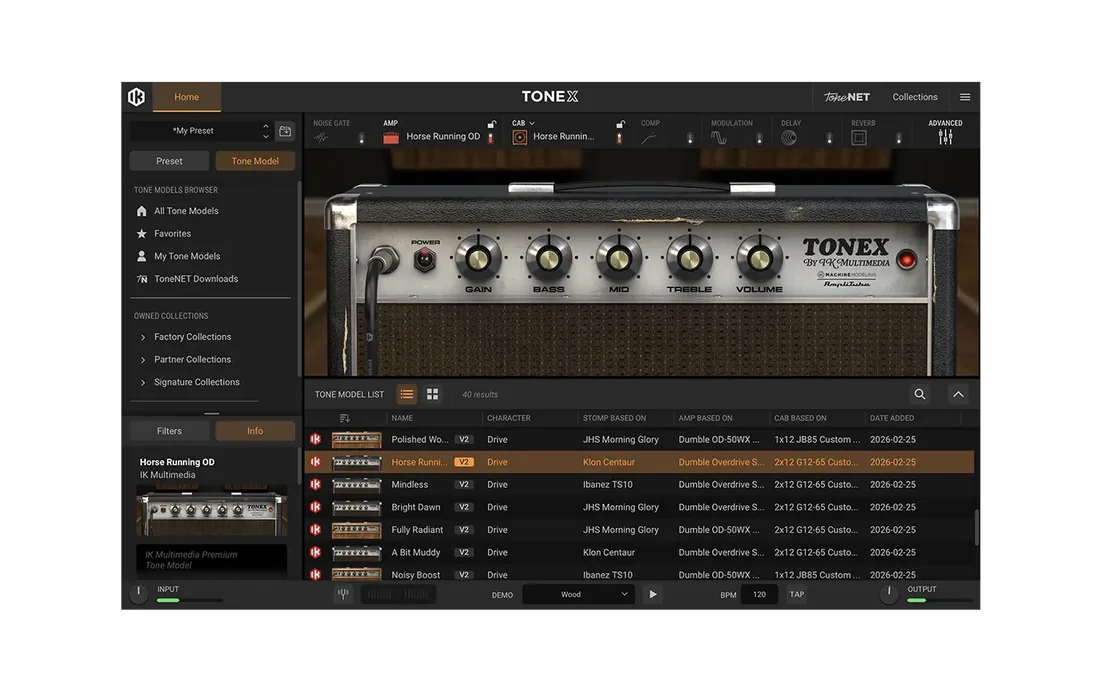Screen dimensions: 1100x690
Task: Click the TREBLE knob on the amp
Action: pyautogui.click(x=689, y=259)
